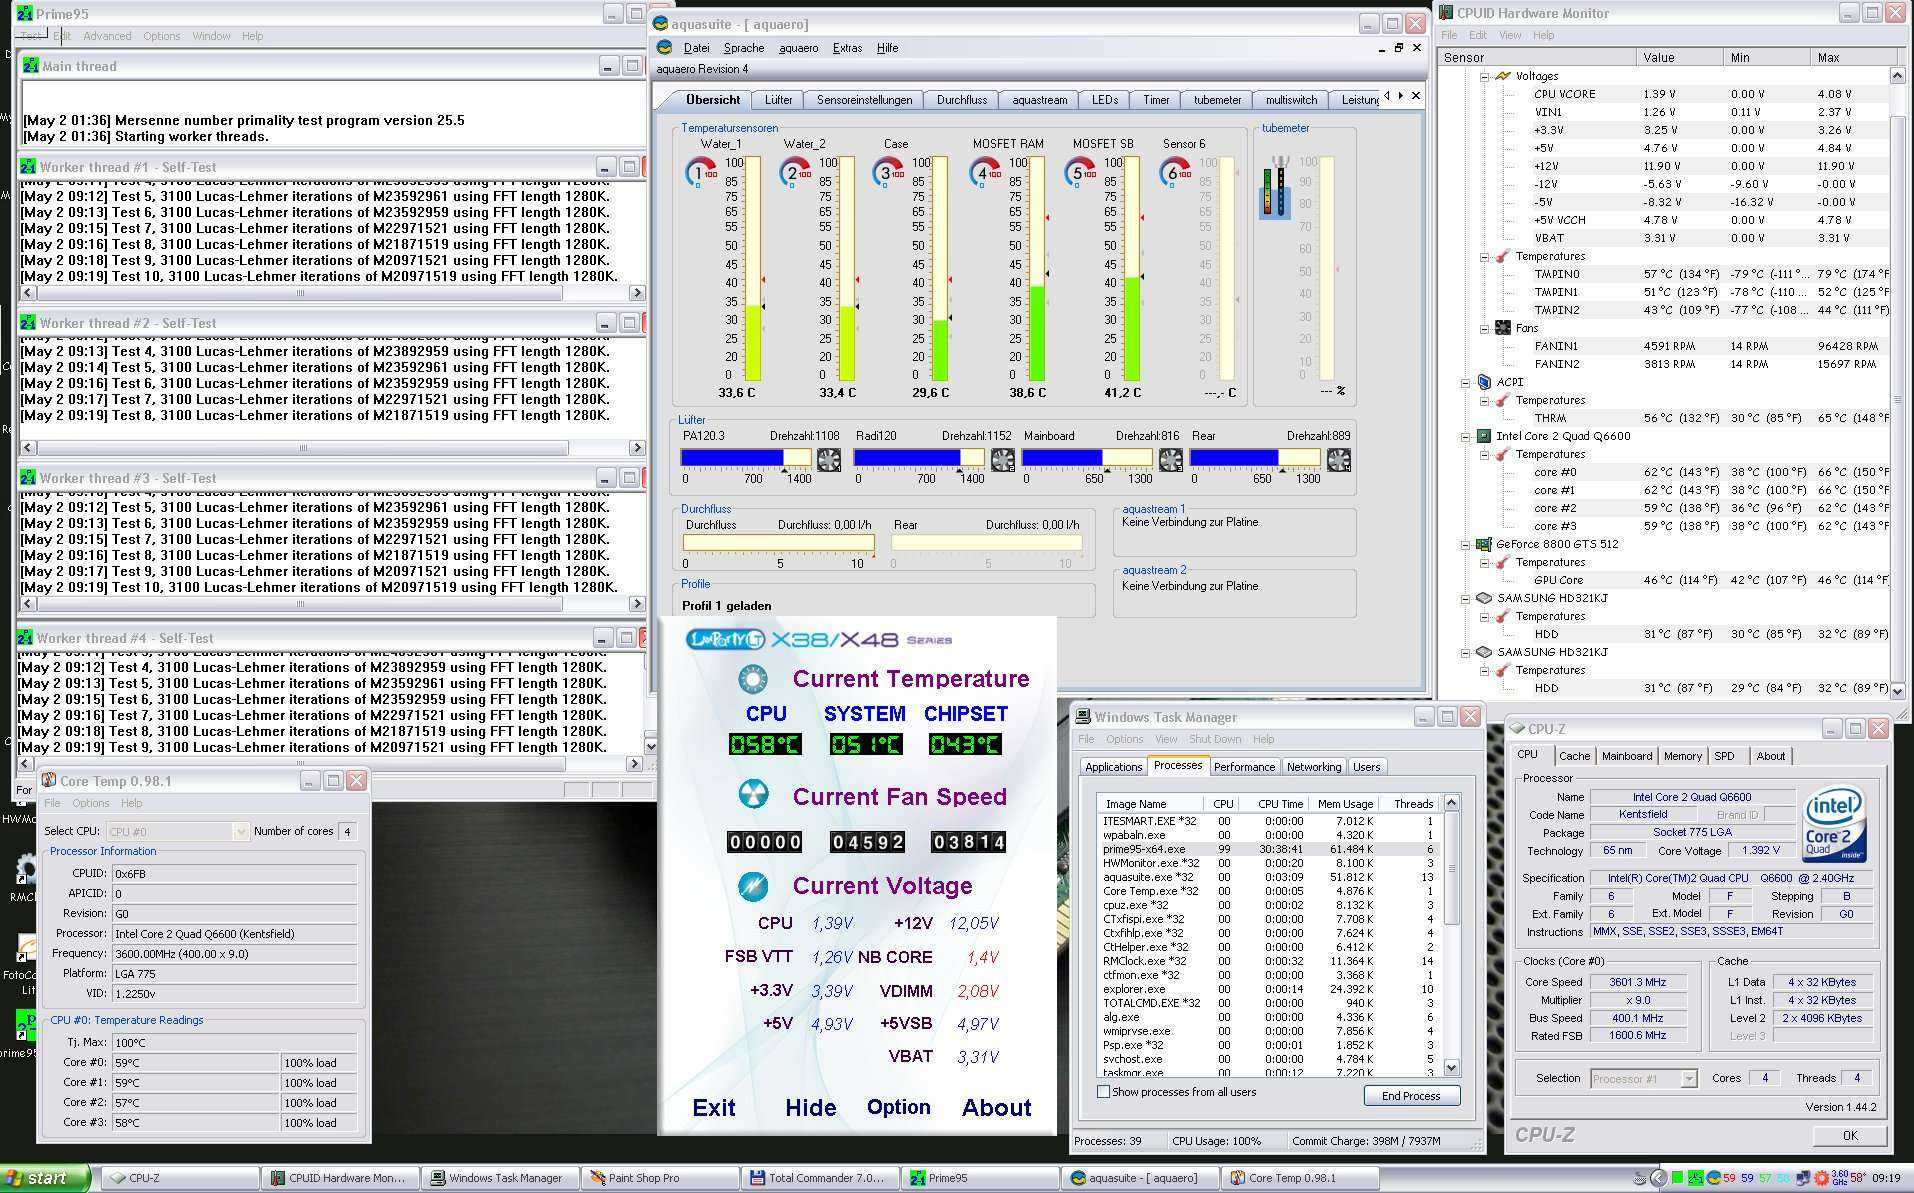Screen dimensions: 1914x1193
Task: Click the Mainboard fan icon in aquasuite
Action: tap(1170, 459)
